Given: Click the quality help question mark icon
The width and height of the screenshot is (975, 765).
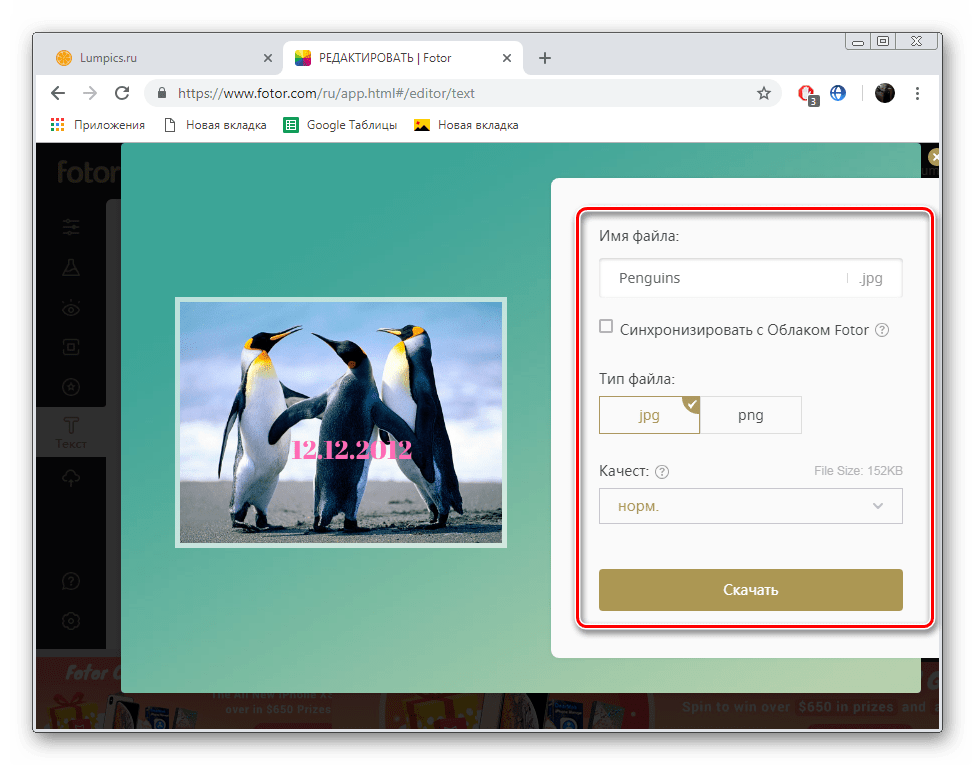Looking at the screenshot, I should tap(662, 472).
